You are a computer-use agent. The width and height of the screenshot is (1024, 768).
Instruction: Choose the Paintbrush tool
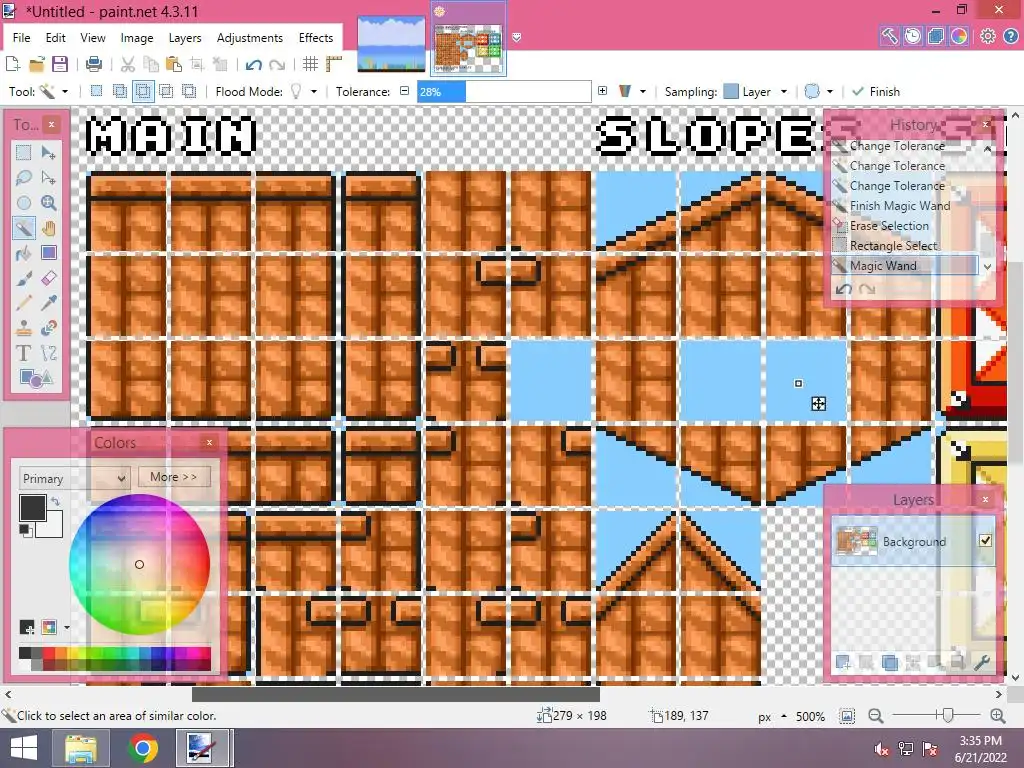[x=24, y=278]
